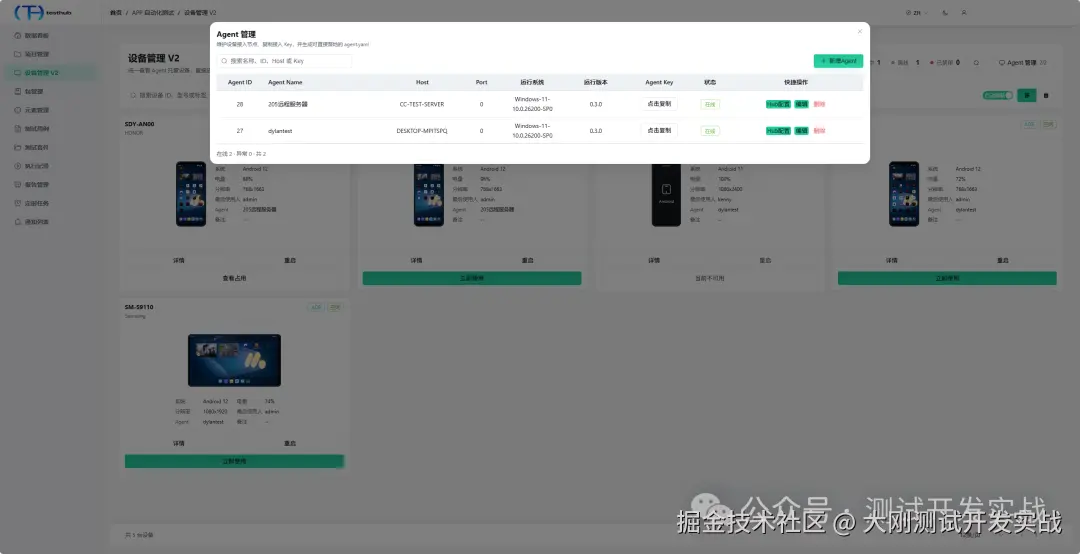Click version 0.3.0 in row 28

[596, 104]
